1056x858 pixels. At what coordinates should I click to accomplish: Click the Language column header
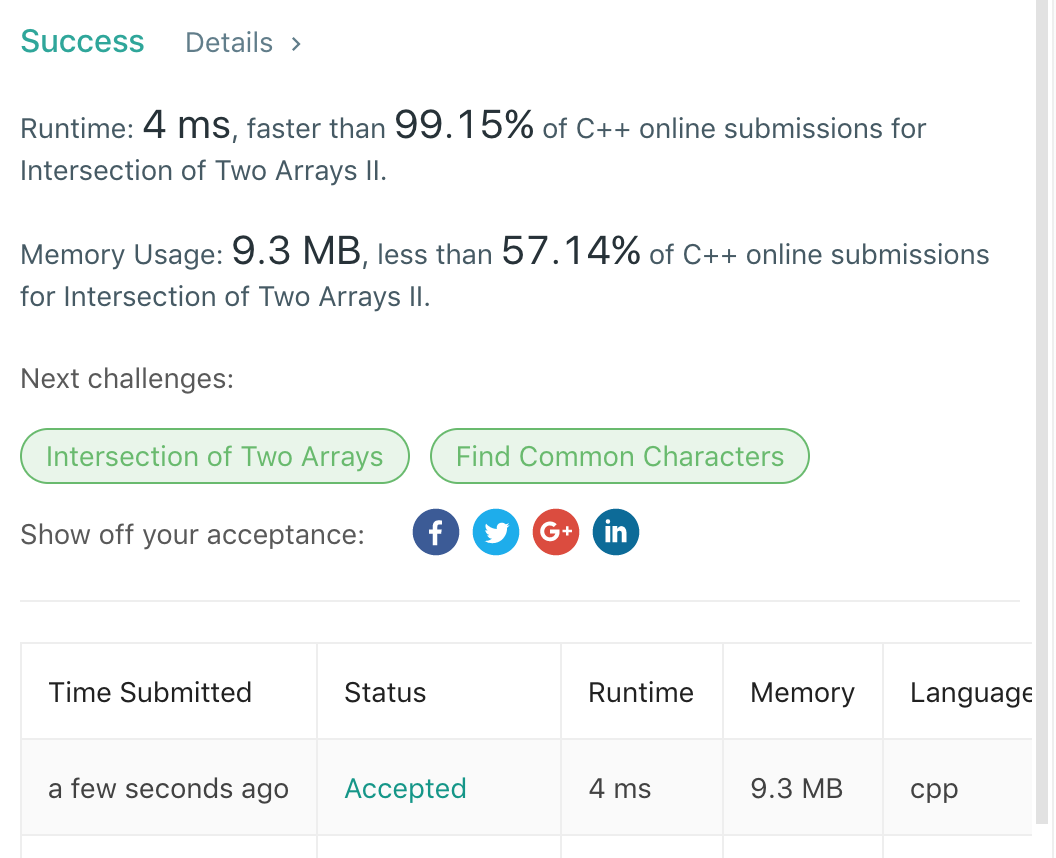click(x=970, y=692)
